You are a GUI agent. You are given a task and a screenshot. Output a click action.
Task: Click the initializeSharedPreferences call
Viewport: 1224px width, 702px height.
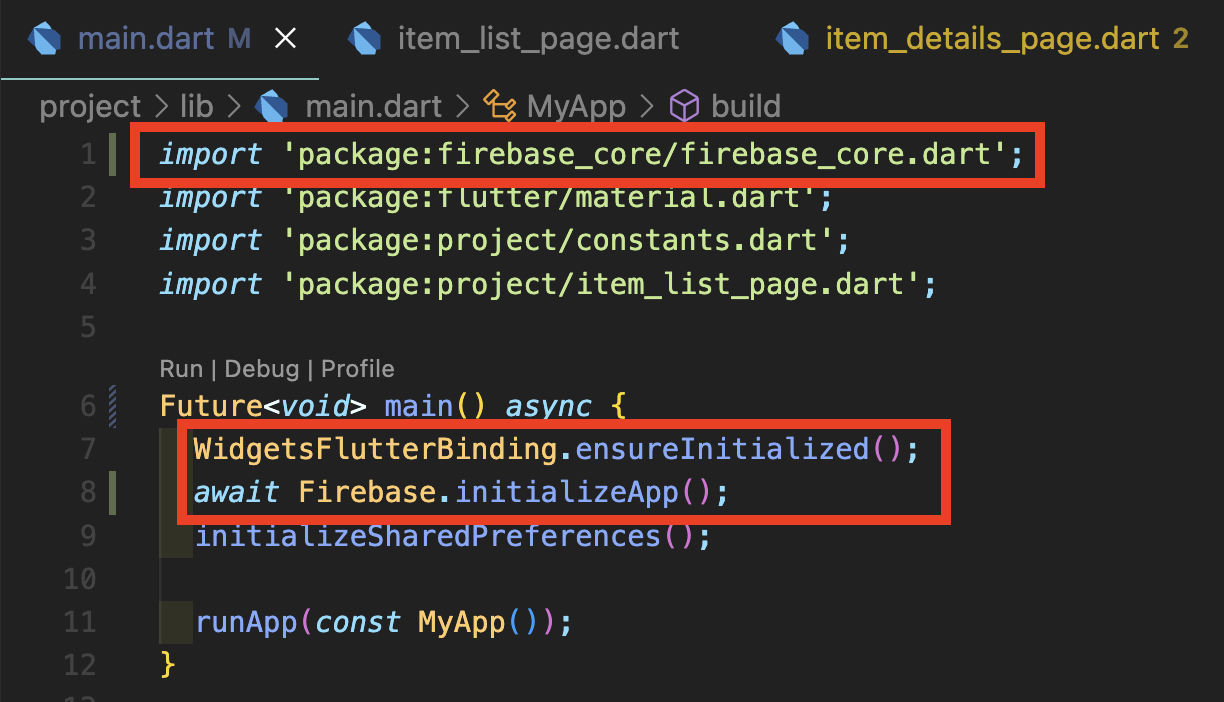pyautogui.click(x=427, y=536)
